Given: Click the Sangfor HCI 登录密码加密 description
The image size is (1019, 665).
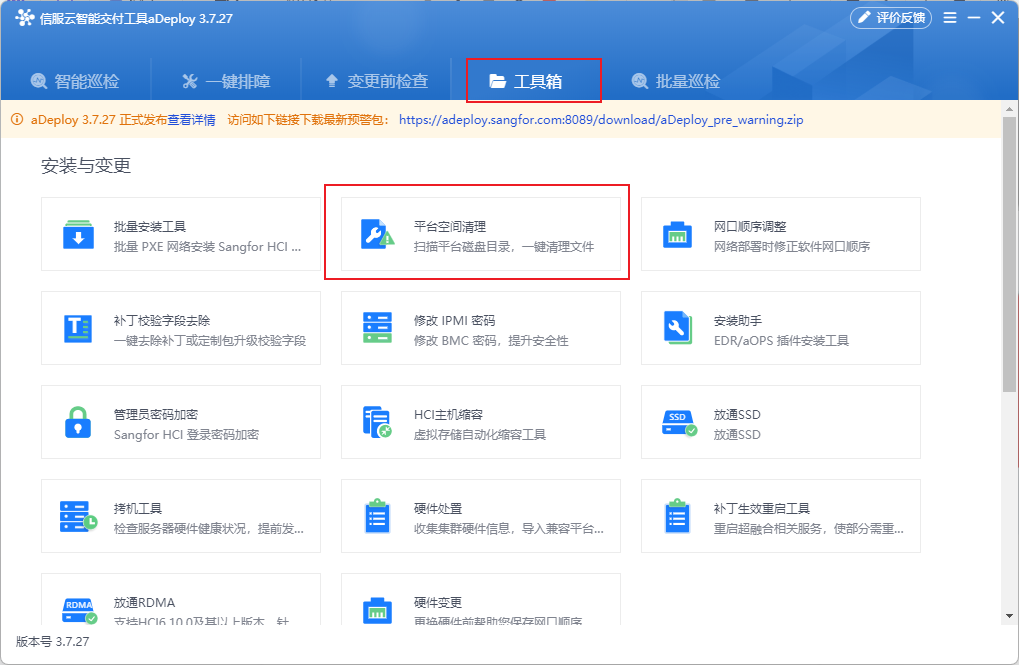Looking at the screenshot, I should [x=187, y=434].
